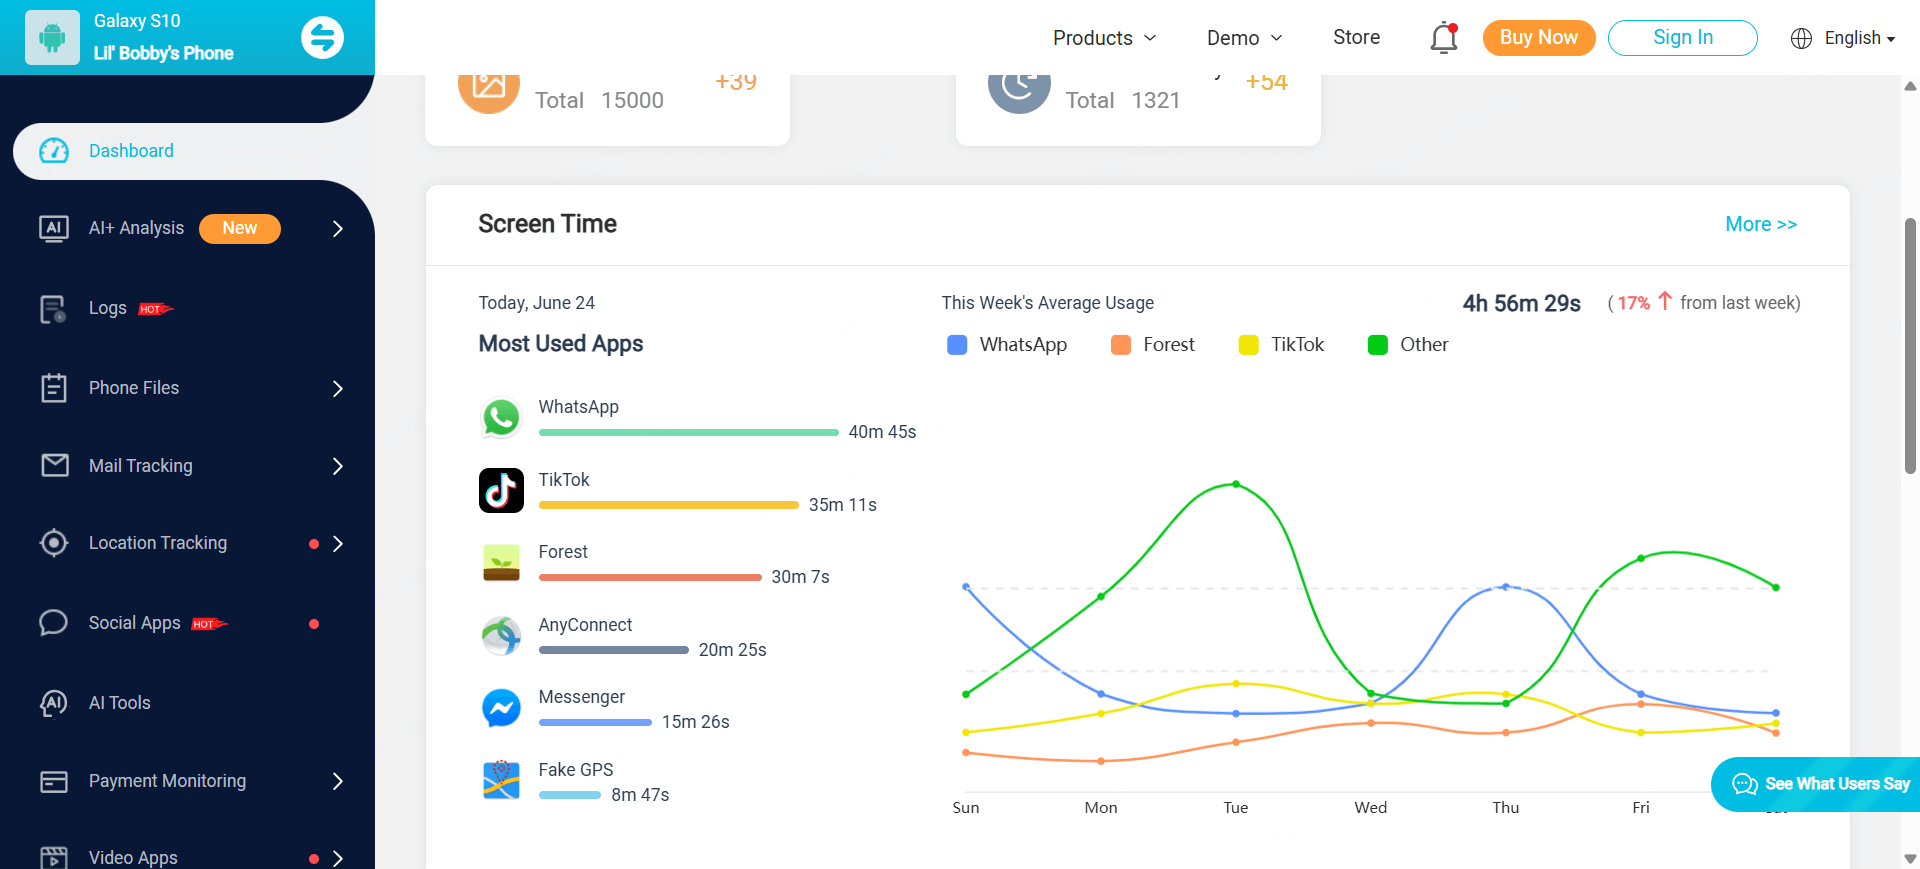Click the Fake GPS usage bar
1920x869 pixels.
(x=570, y=795)
